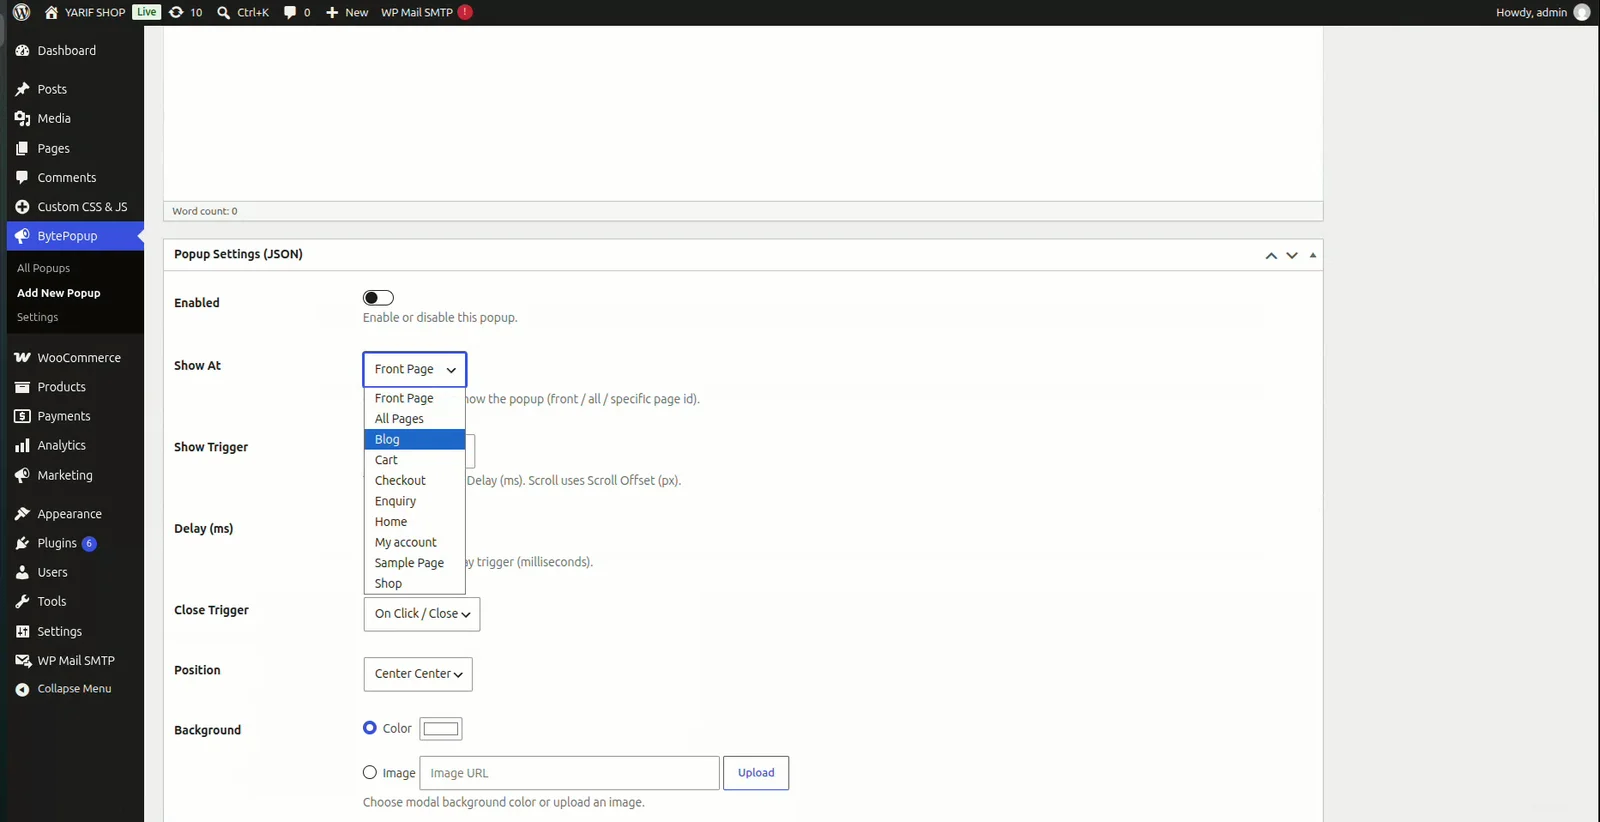1600x822 pixels.
Task: Click the Users person icon
Action: click(22, 572)
